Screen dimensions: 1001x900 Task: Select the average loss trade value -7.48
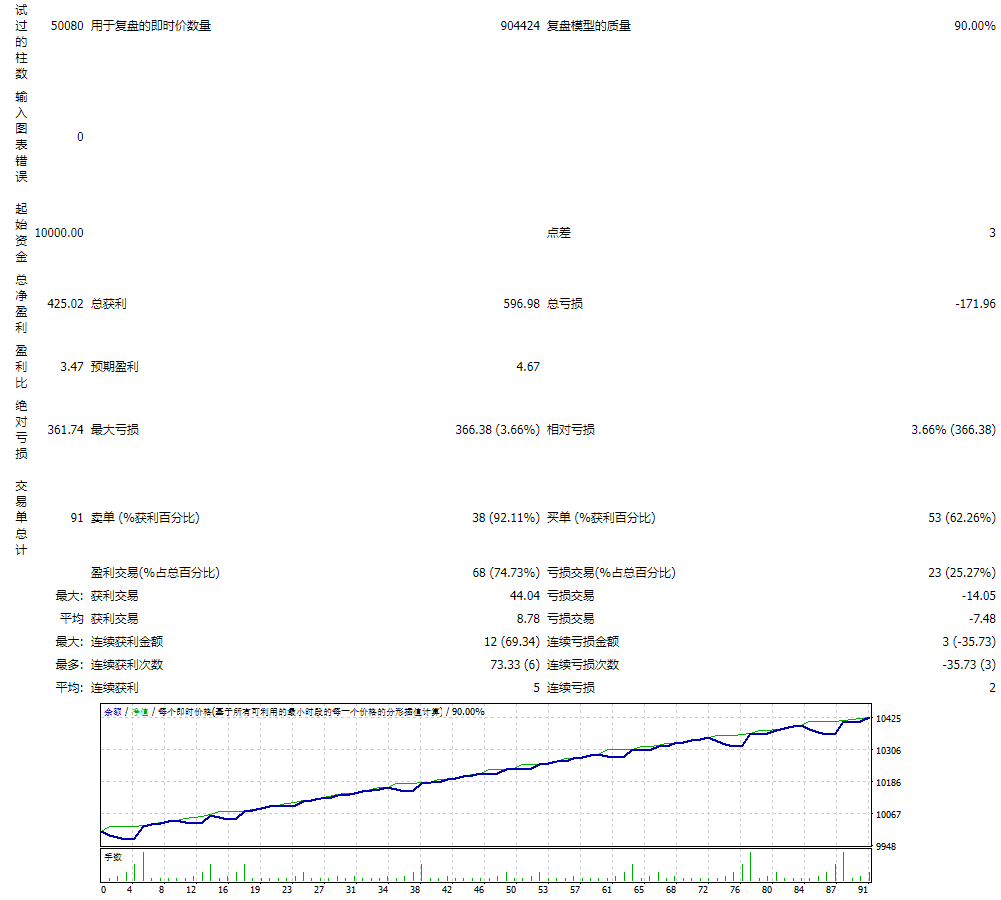(982, 619)
